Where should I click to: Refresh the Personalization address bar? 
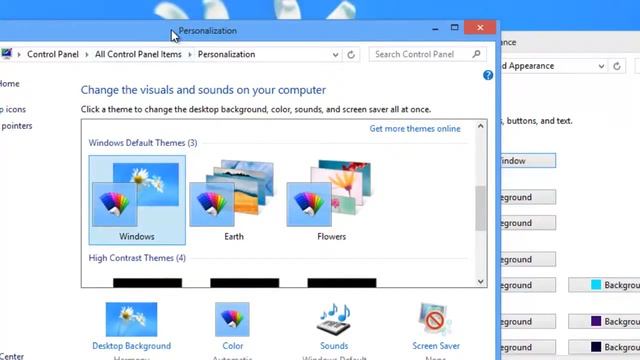point(351,55)
